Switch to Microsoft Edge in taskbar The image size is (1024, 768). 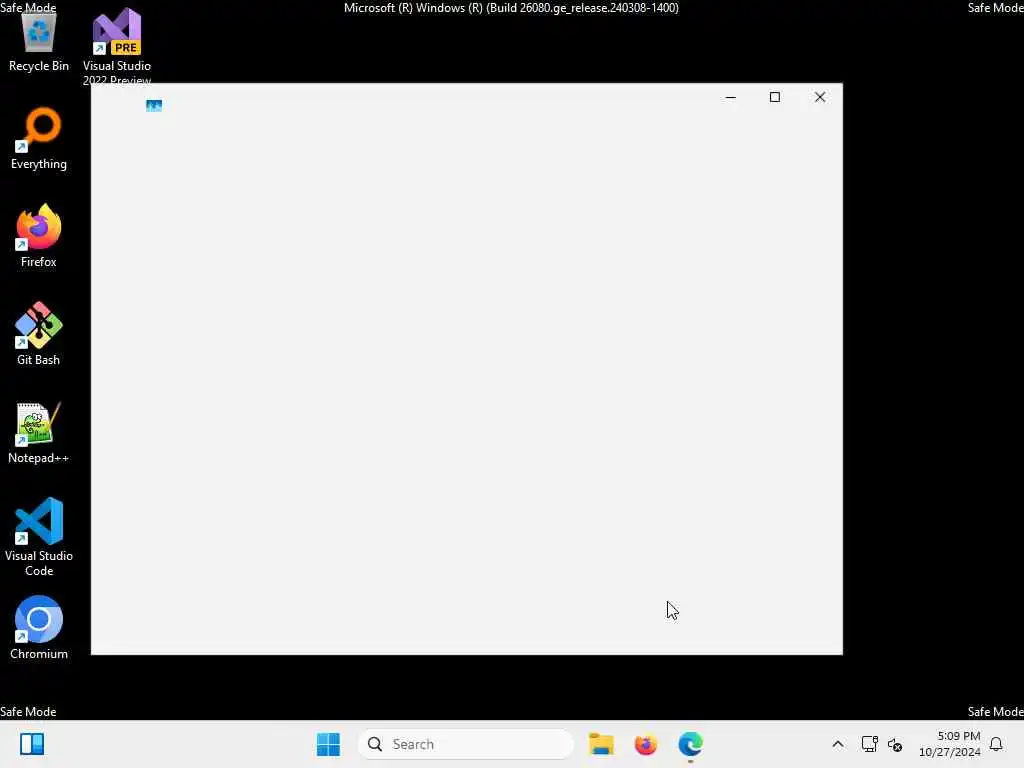coord(690,744)
